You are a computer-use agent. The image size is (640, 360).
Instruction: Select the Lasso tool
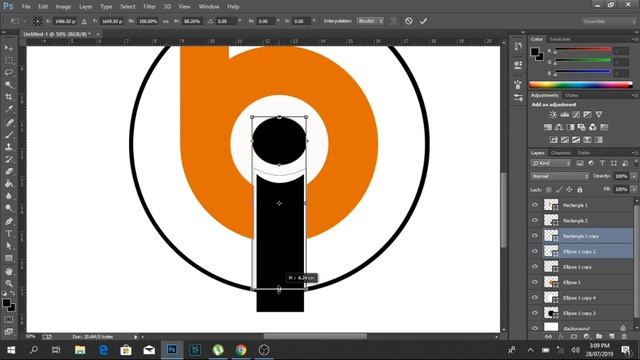[x=9, y=73]
